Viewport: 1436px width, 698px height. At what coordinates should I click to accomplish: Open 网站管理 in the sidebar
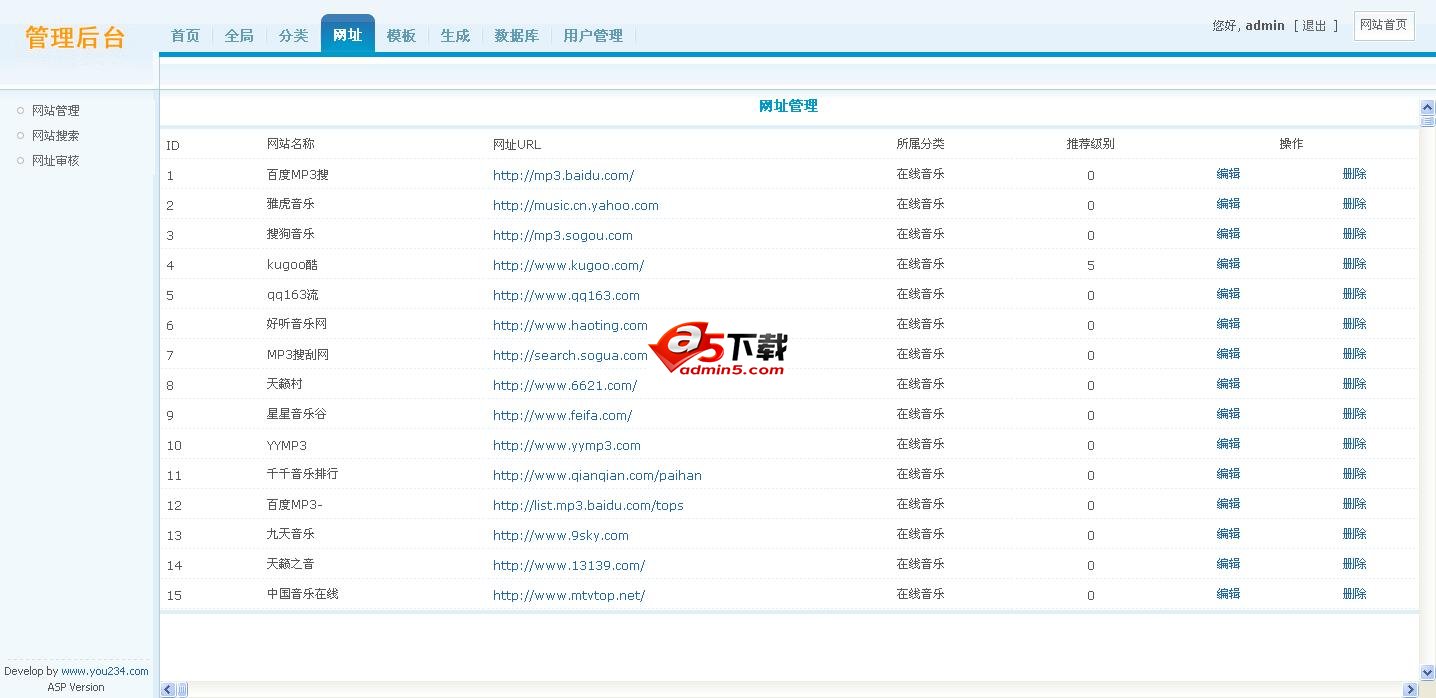click(56, 111)
